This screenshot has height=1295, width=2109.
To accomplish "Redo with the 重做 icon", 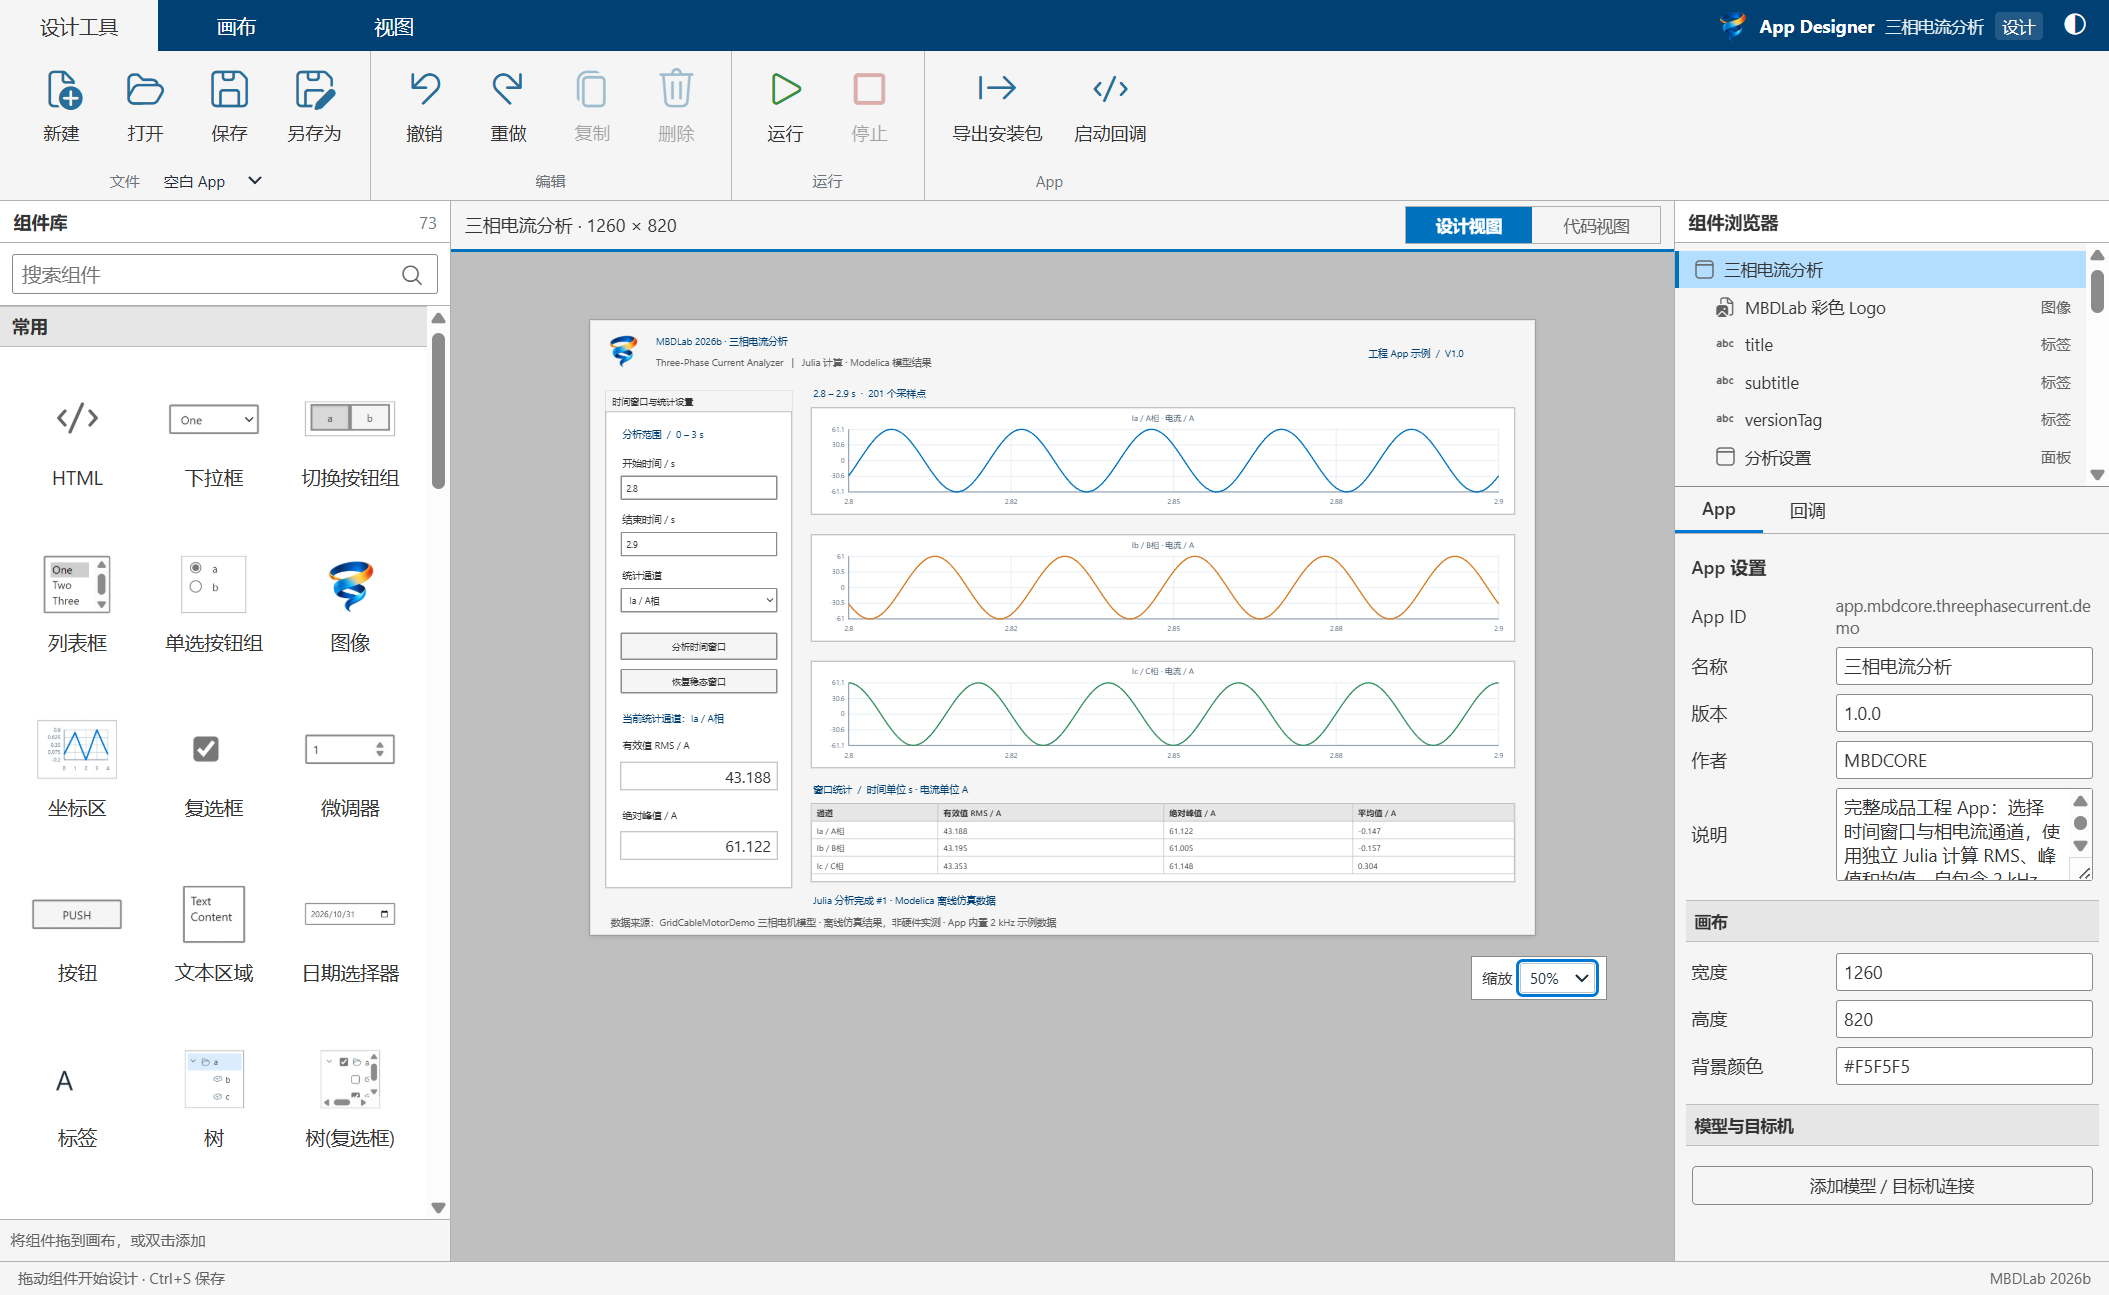I will [508, 90].
